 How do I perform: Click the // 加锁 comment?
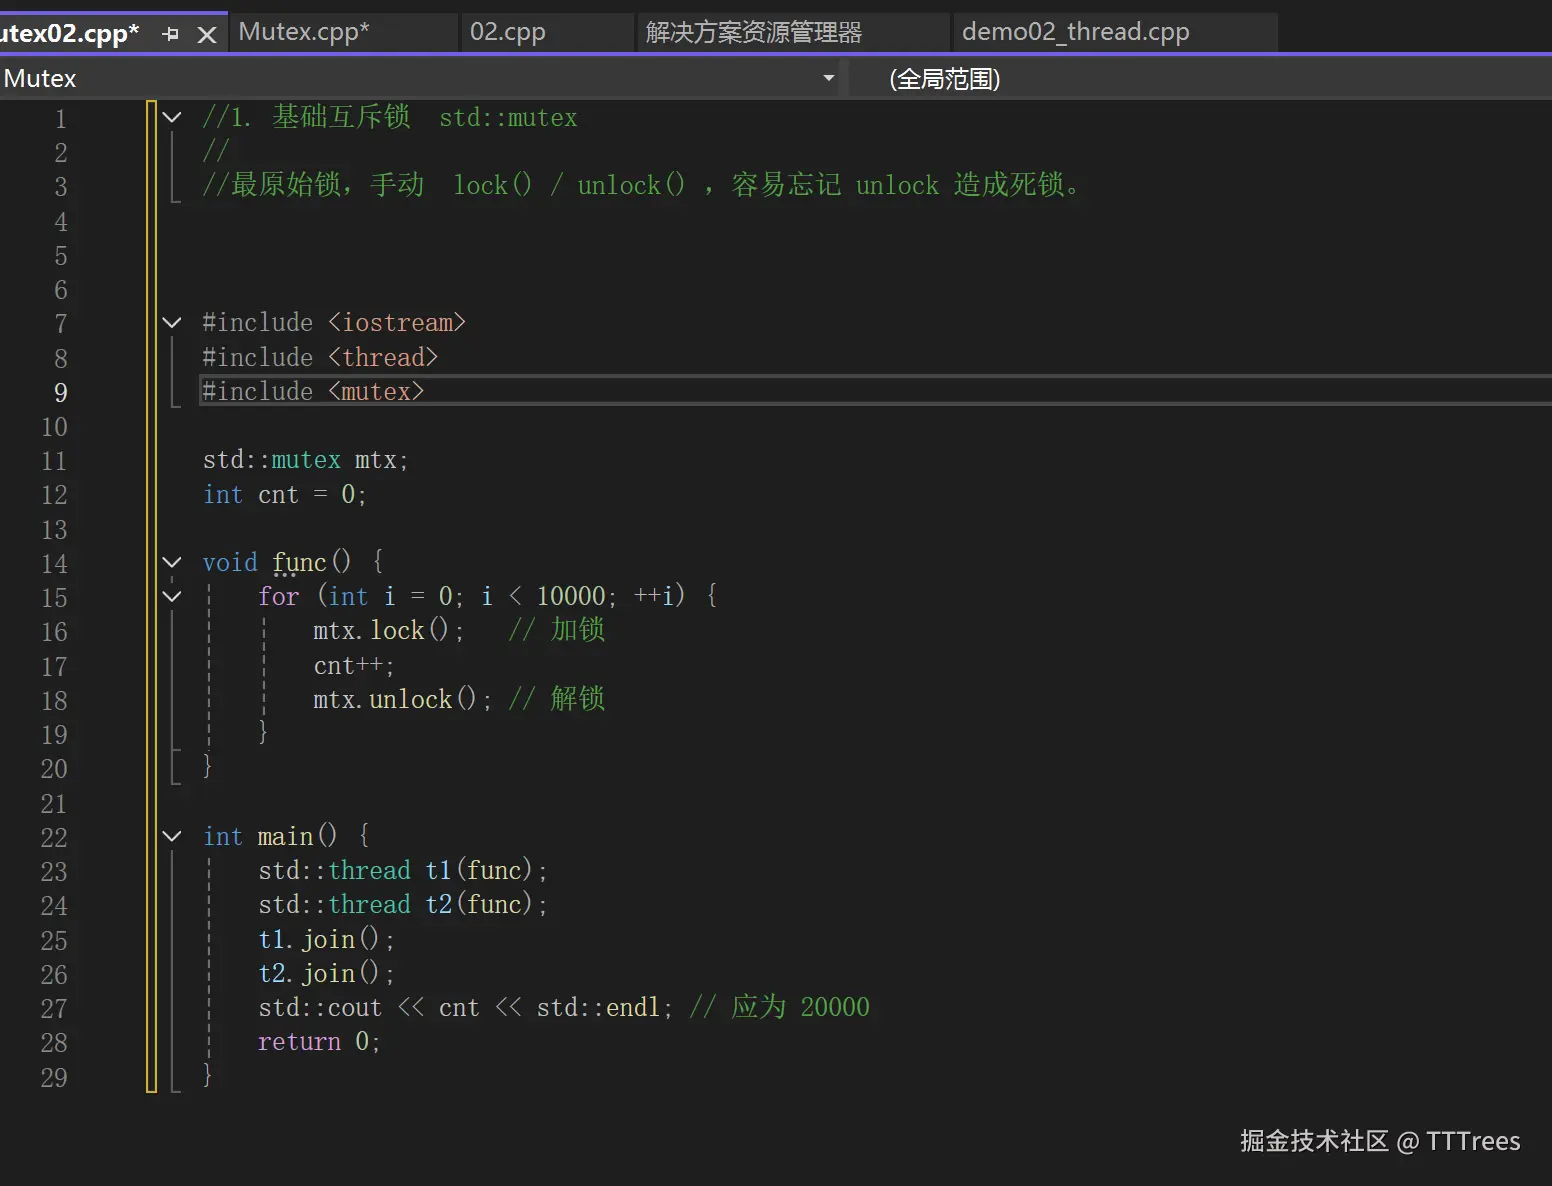coord(557,630)
